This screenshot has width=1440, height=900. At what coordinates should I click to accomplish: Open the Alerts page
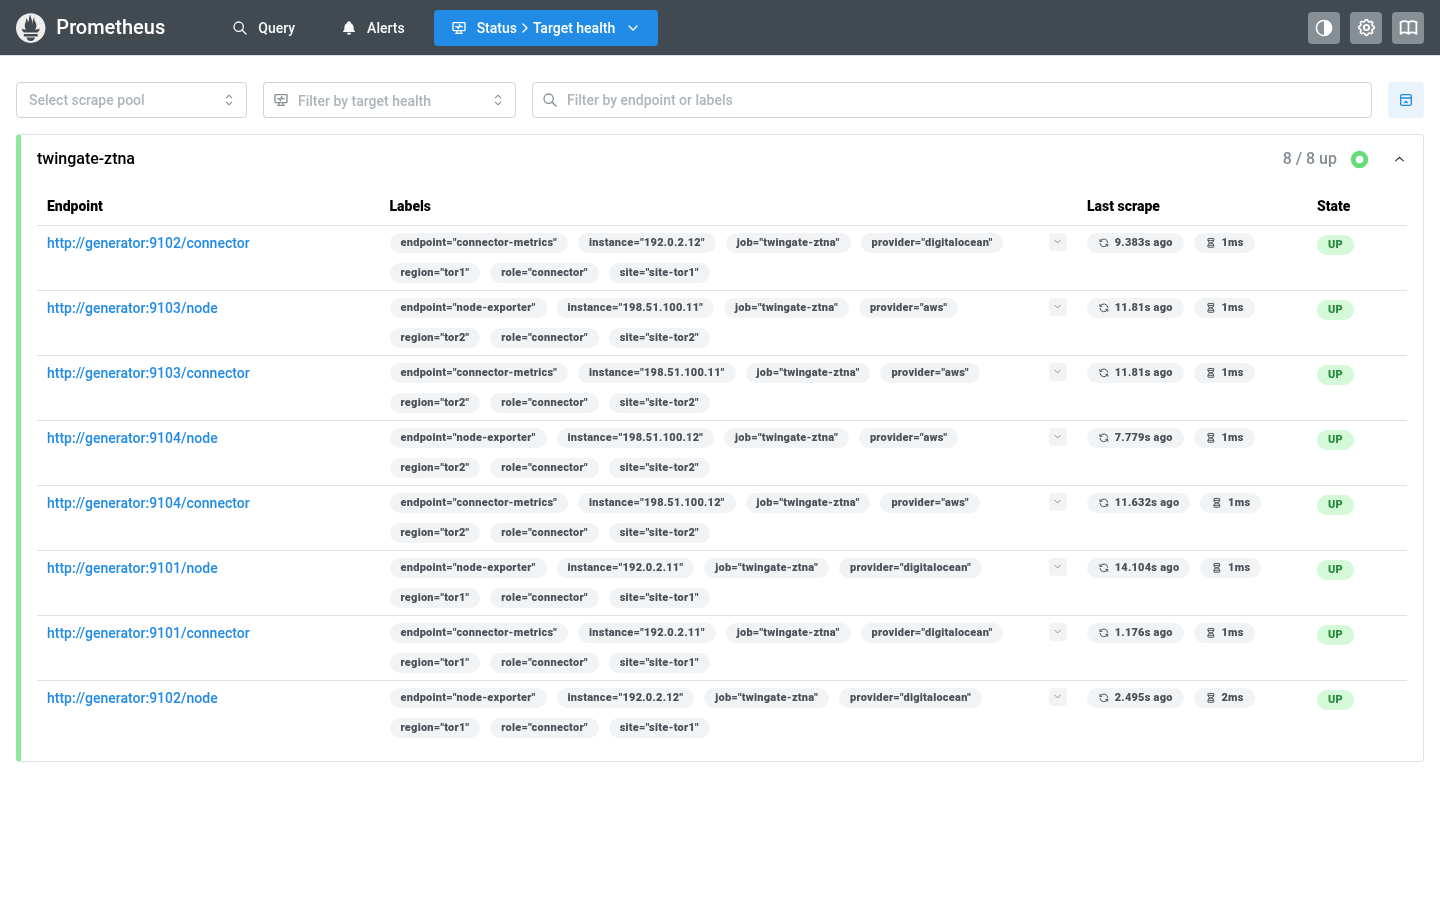click(373, 28)
